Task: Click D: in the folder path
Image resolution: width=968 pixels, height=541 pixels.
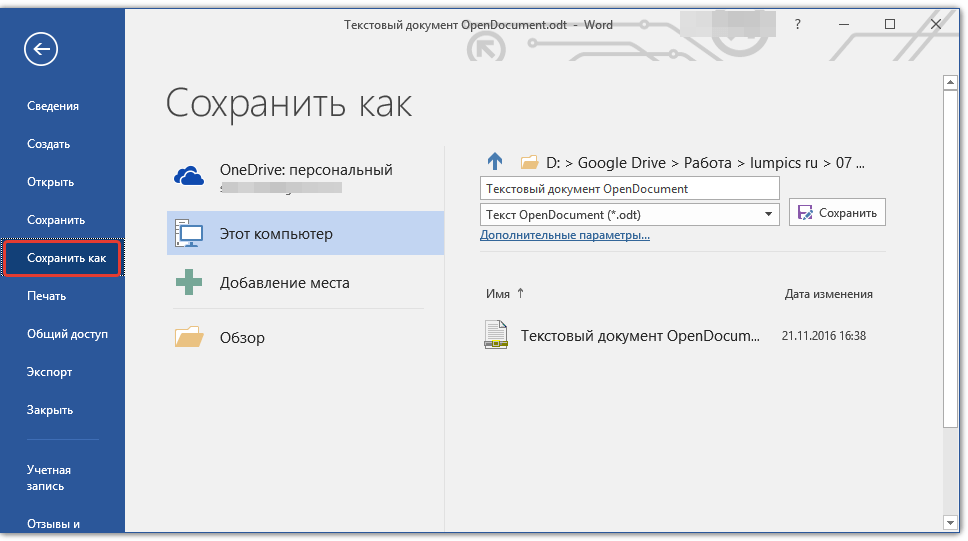Action: [x=553, y=162]
